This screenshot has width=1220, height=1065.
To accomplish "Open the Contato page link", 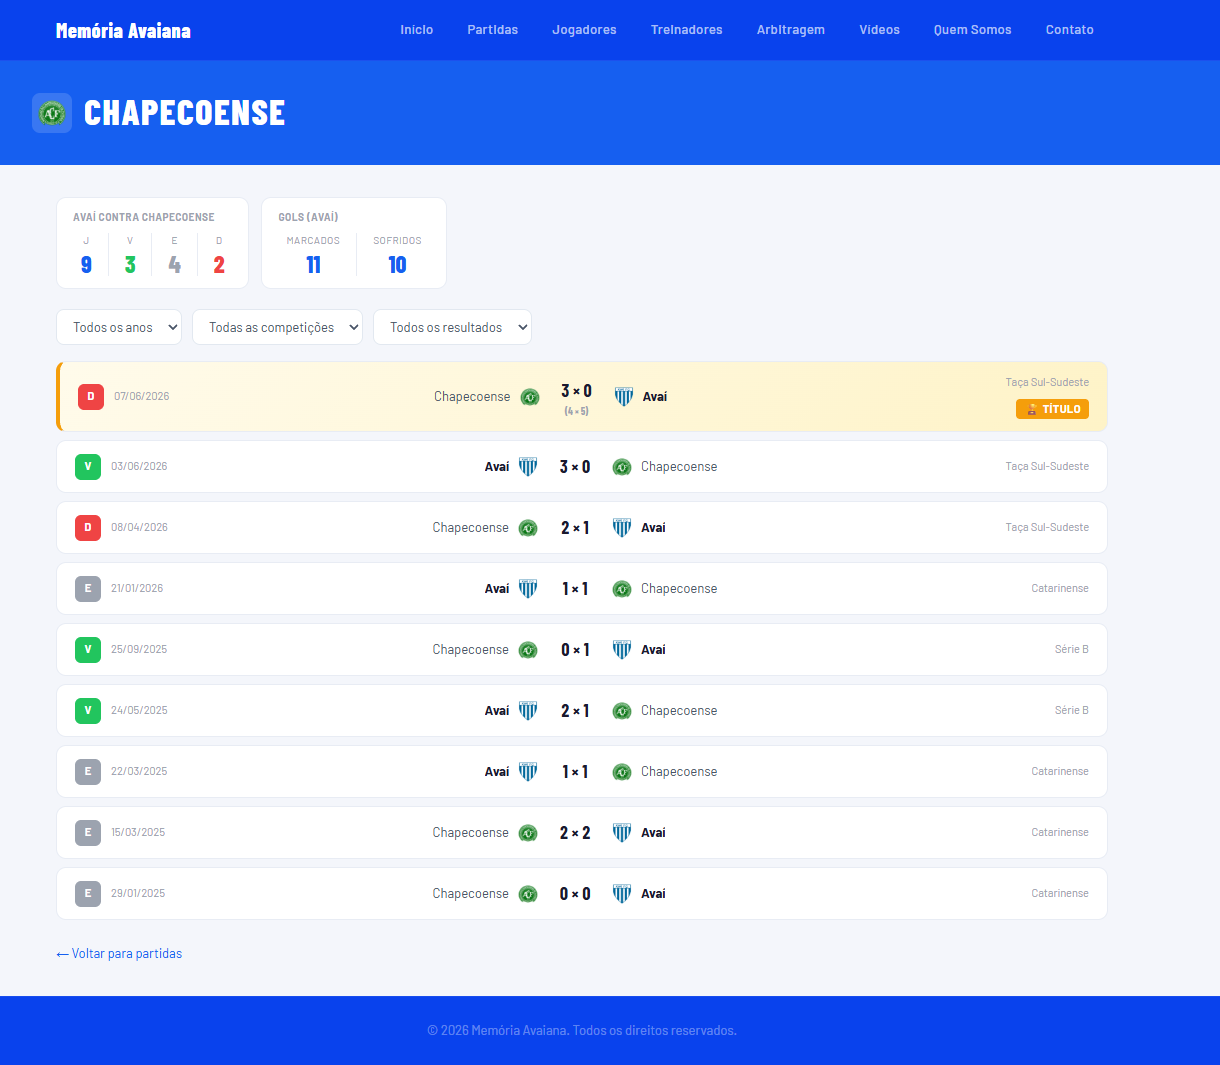I will [1070, 30].
